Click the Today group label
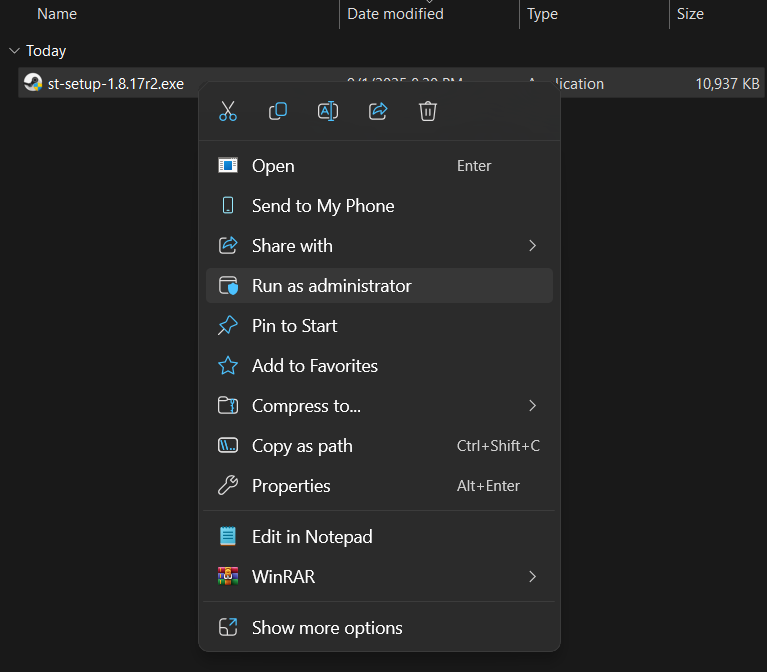Screen dimensions: 767x672 coord(46,51)
